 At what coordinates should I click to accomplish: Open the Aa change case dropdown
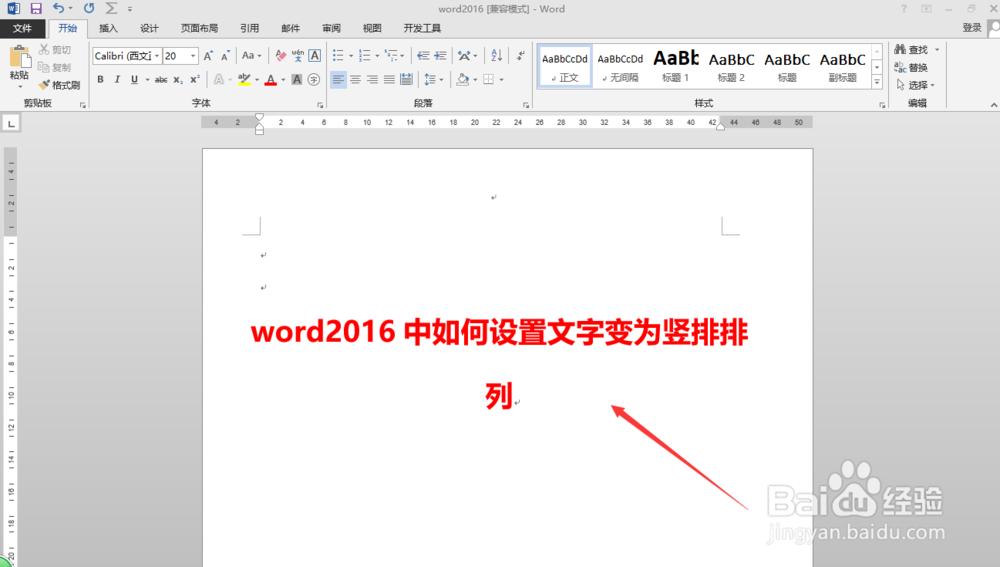tap(252, 56)
